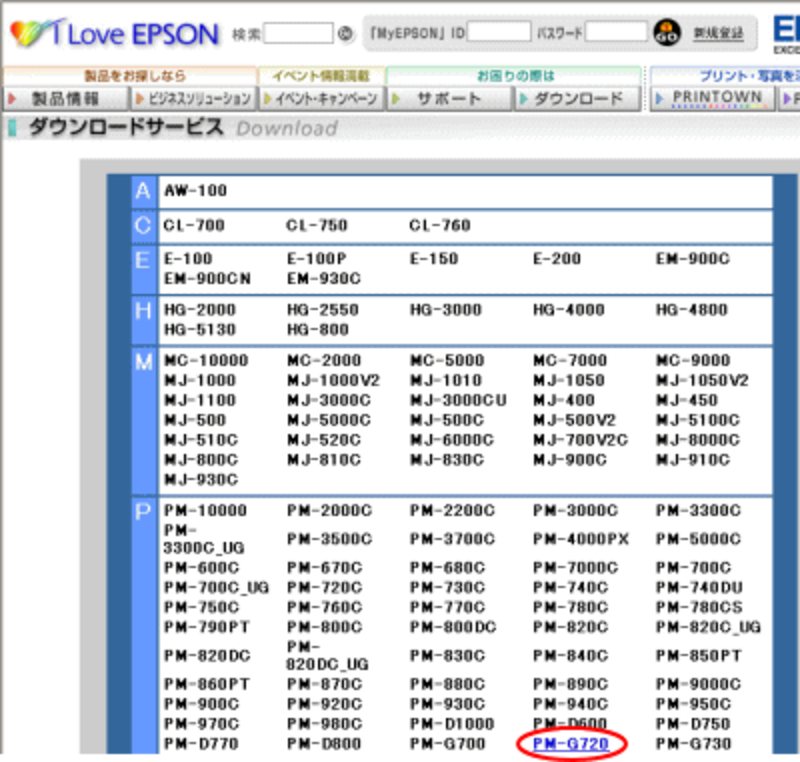Select the HG-800 model entry

[x=318, y=330]
